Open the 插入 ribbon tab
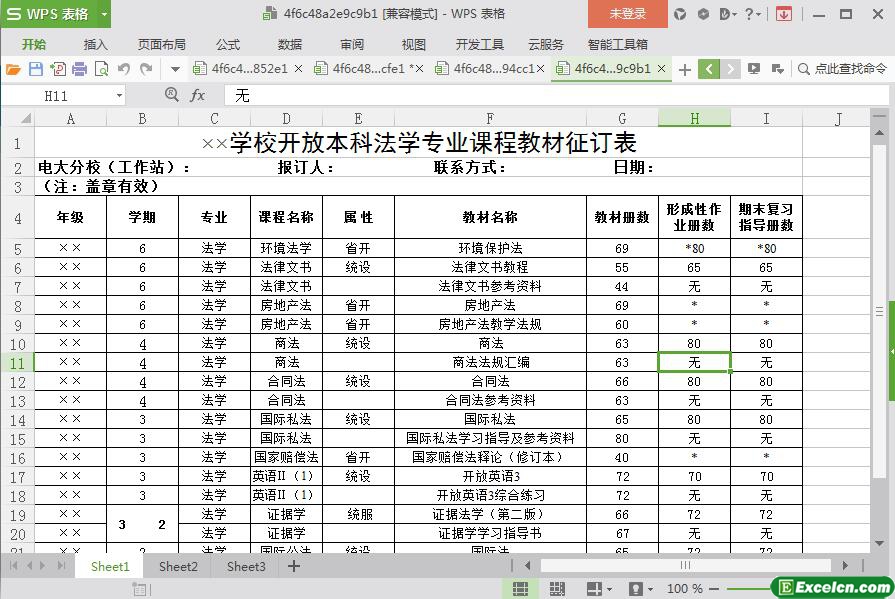Screen dimensions: 895x599 [95, 45]
